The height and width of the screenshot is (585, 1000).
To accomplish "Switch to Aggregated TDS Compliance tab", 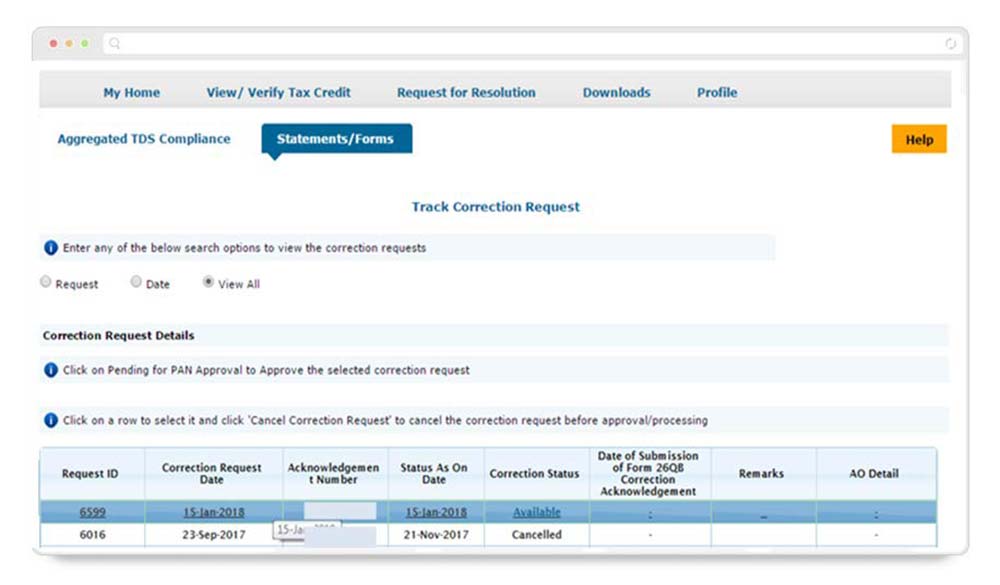I will [x=144, y=139].
